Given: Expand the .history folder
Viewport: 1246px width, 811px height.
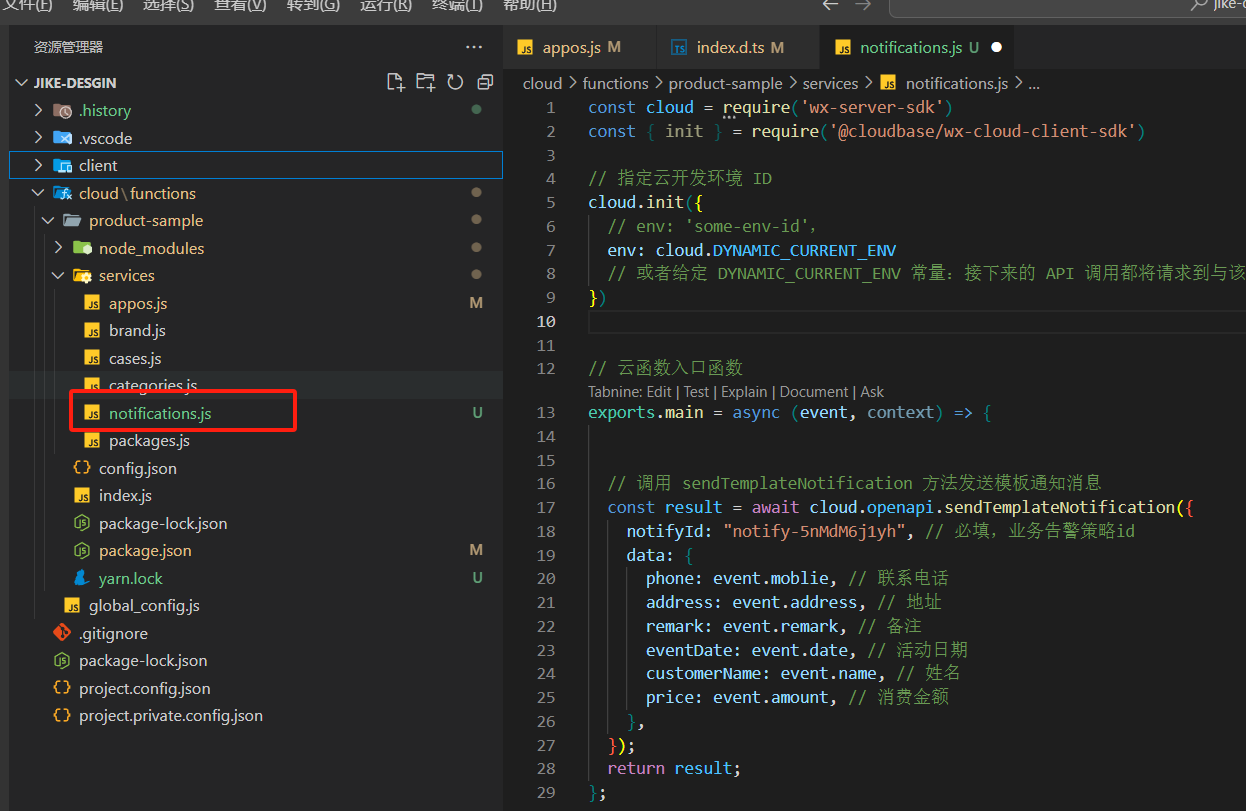Looking at the screenshot, I should coord(104,110).
